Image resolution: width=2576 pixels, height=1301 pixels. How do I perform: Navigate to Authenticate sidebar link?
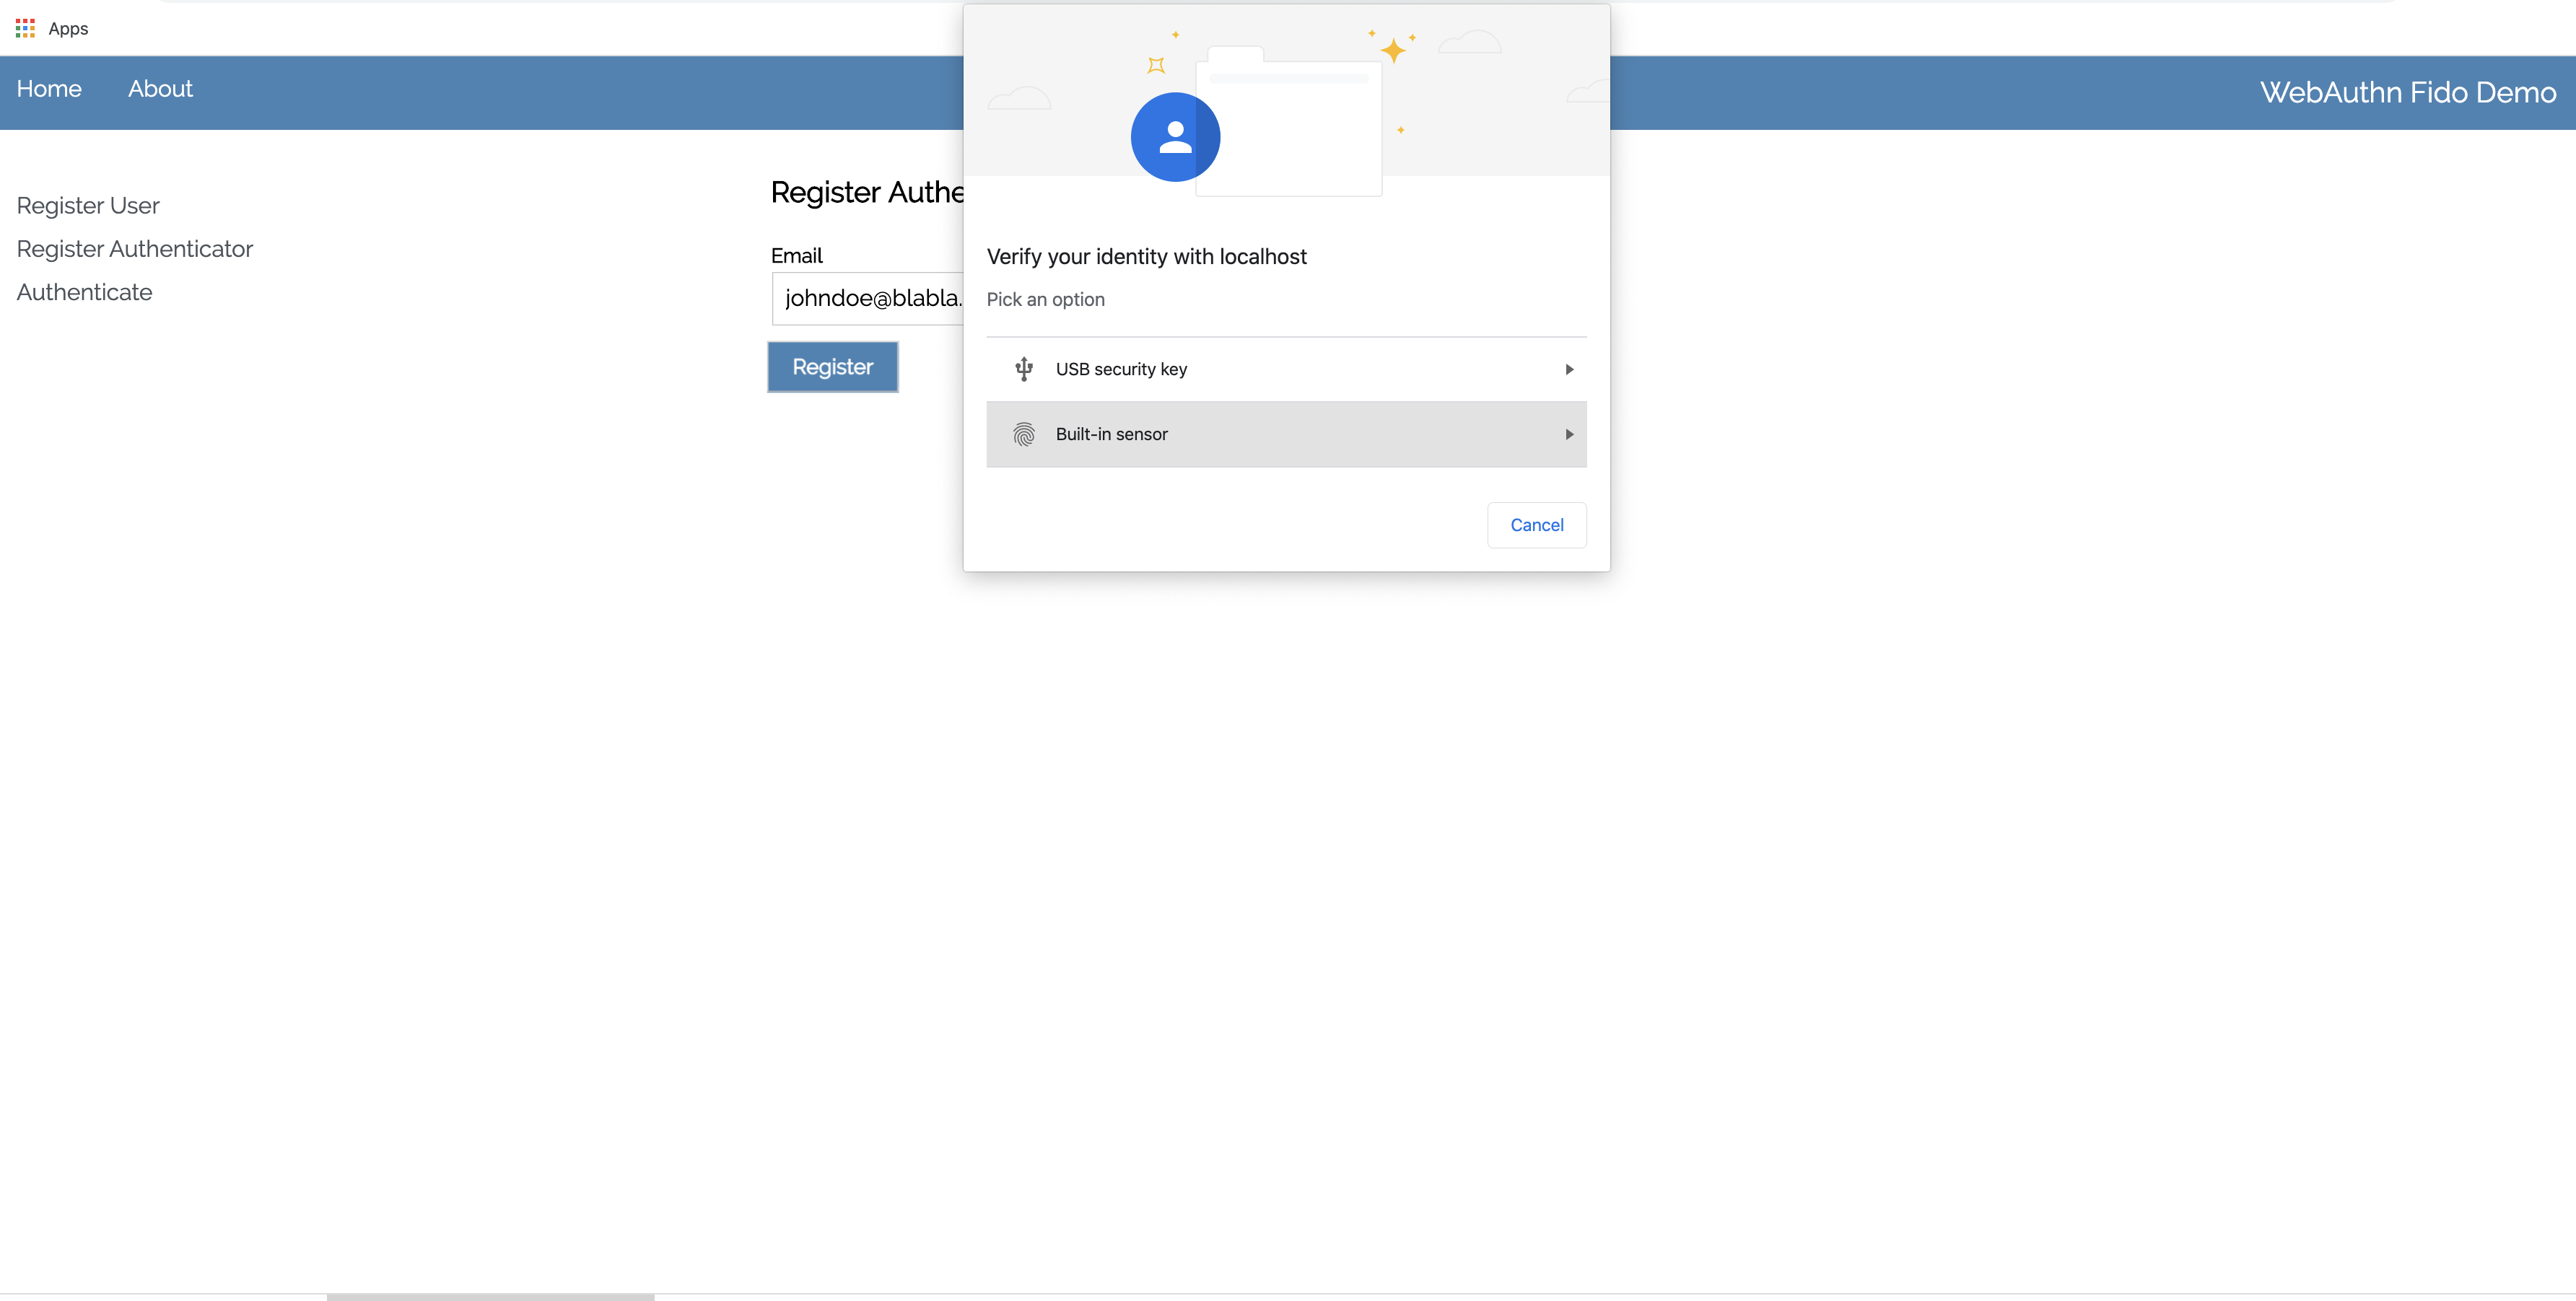pyautogui.click(x=85, y=293)
